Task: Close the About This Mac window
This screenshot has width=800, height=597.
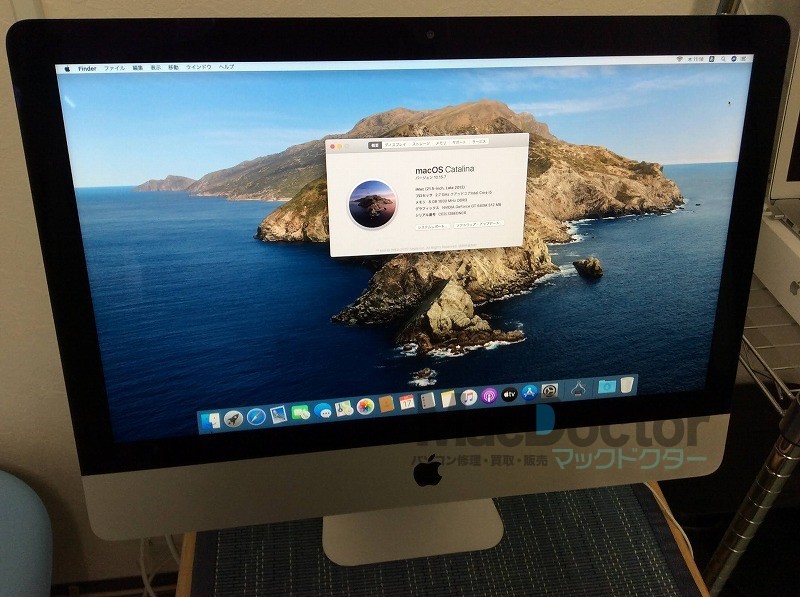Action: [x=333, y=146]
